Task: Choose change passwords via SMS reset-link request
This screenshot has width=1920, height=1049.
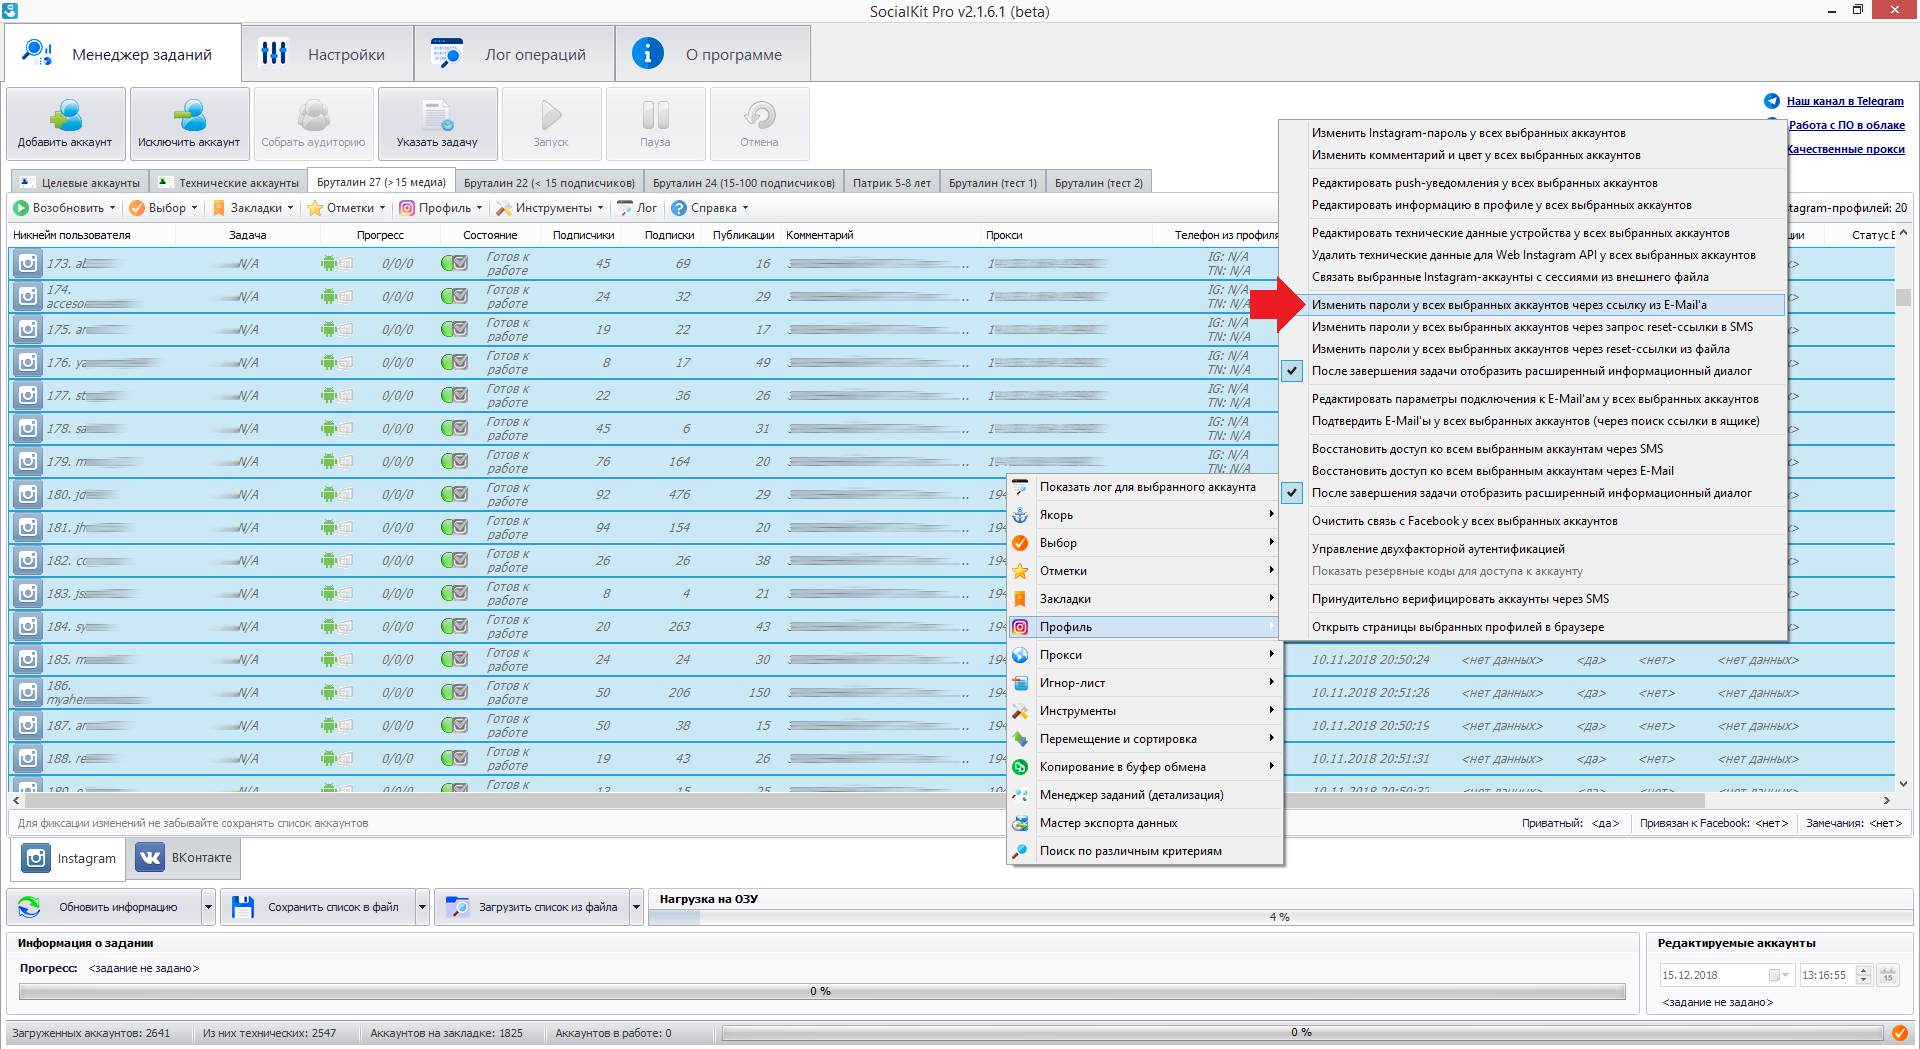Action: 1533,327
